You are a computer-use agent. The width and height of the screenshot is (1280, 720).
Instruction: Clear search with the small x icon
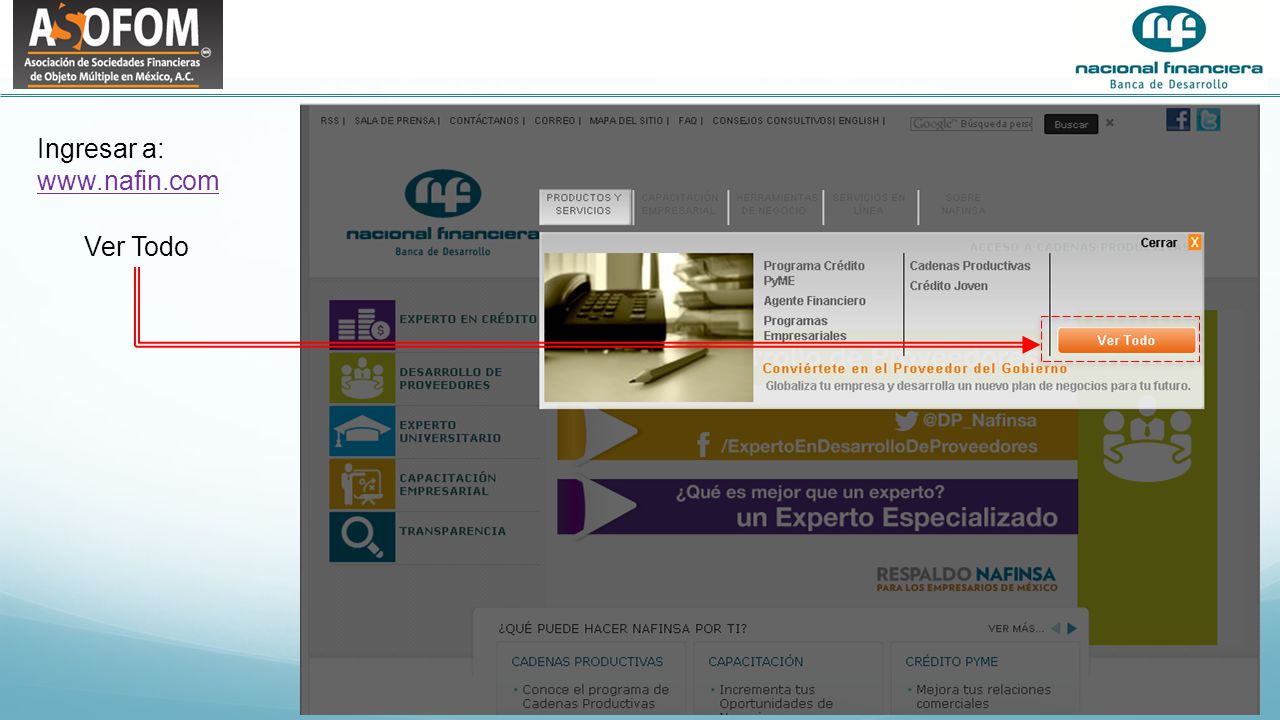pos(1109,123)
